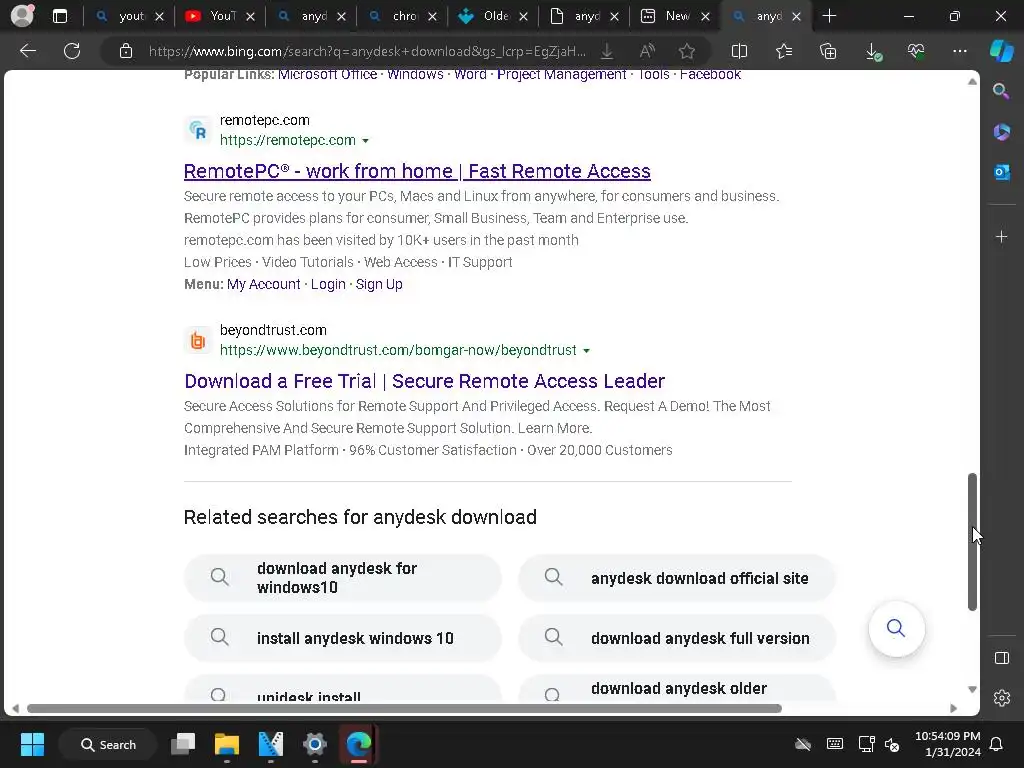Open Outlook icon in sidebar
The width and height of the screenshot is (1024, 768).
[1001, 172]
